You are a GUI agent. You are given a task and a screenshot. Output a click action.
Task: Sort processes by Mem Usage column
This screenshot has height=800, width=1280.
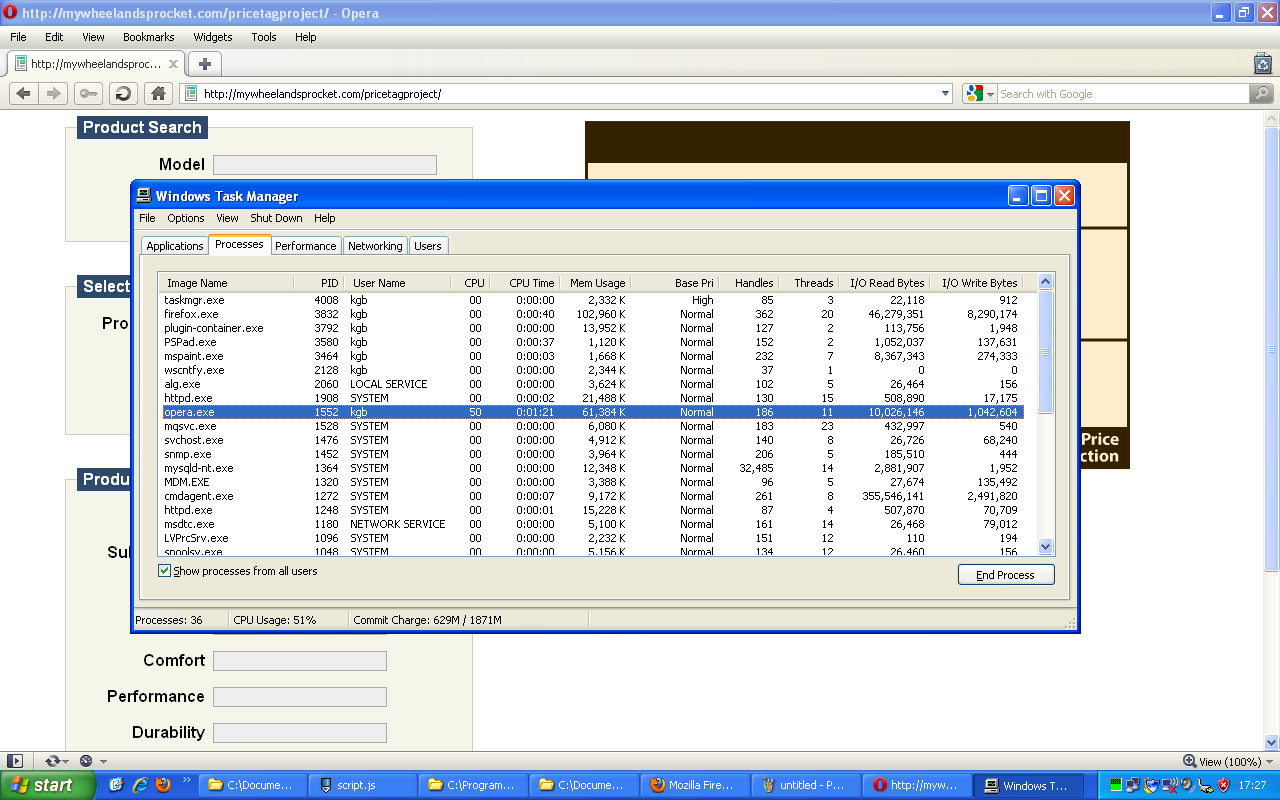pos(597,283)
